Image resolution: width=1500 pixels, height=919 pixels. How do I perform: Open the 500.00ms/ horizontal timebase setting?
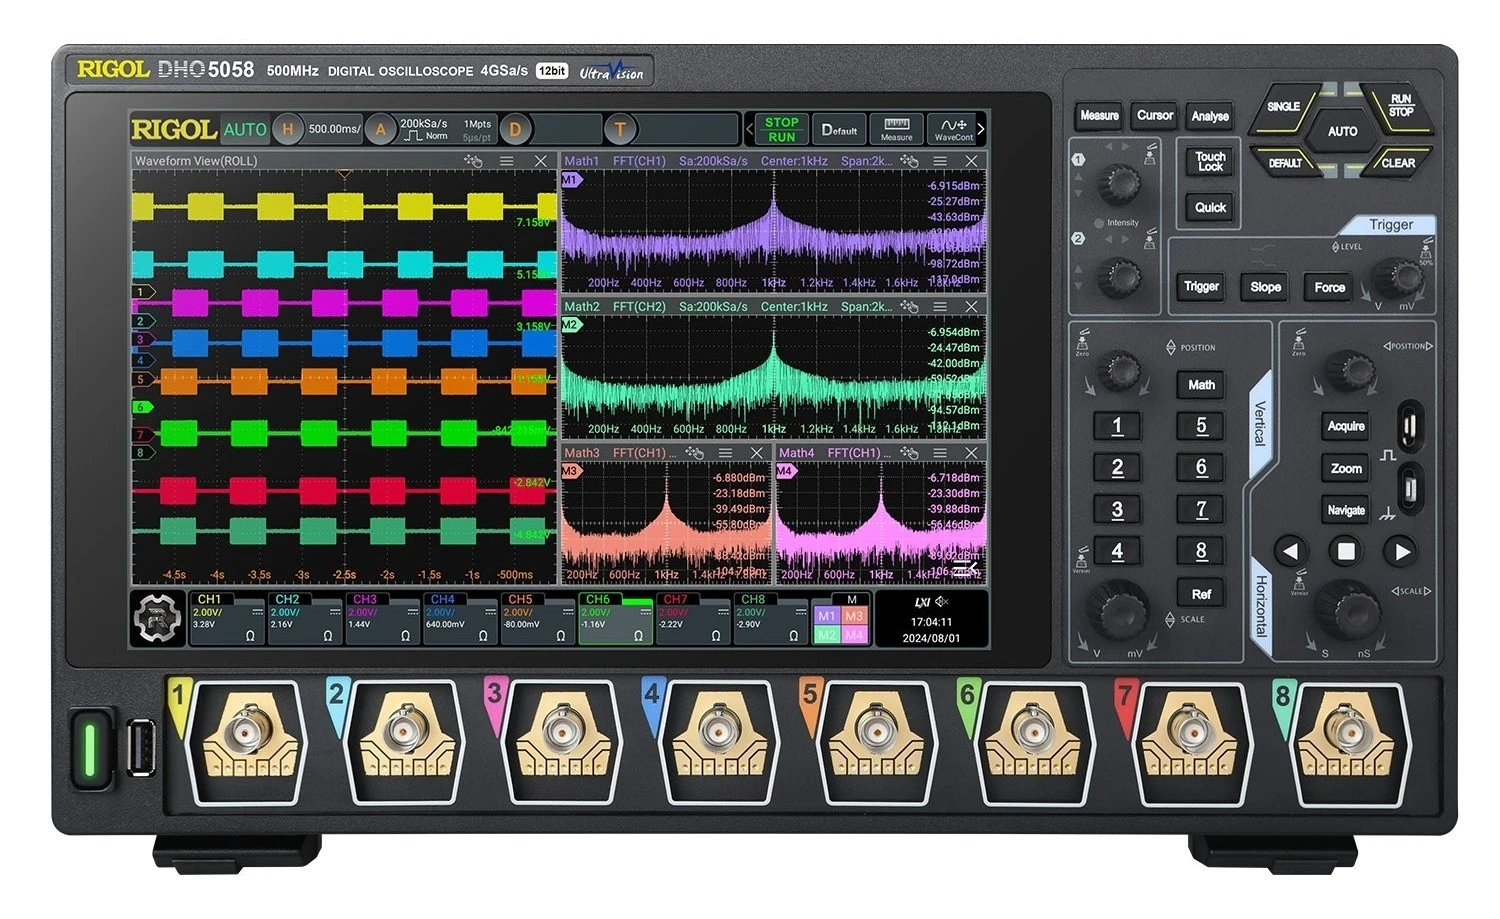(x=333, y=129)
